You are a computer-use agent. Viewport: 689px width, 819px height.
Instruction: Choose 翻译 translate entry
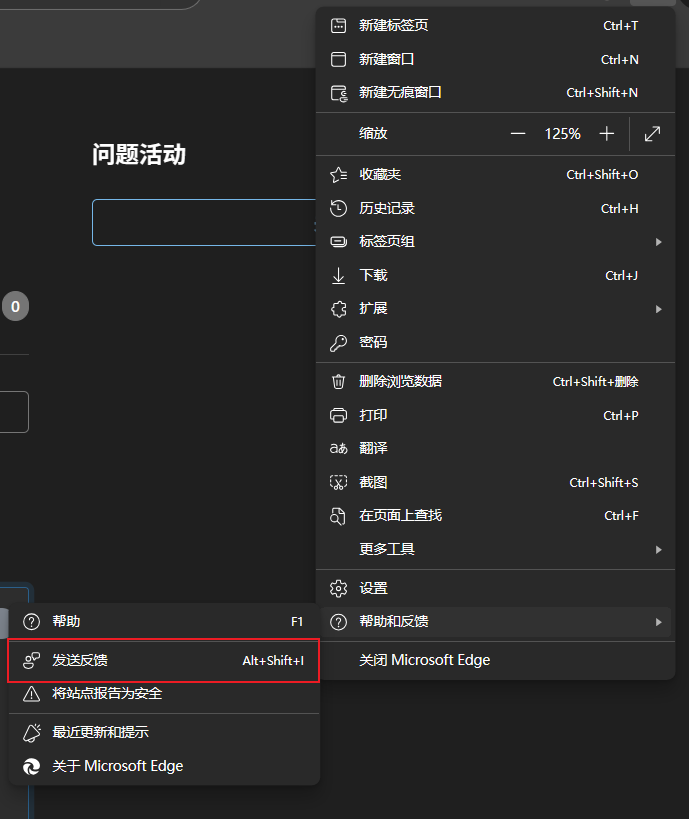495,448
